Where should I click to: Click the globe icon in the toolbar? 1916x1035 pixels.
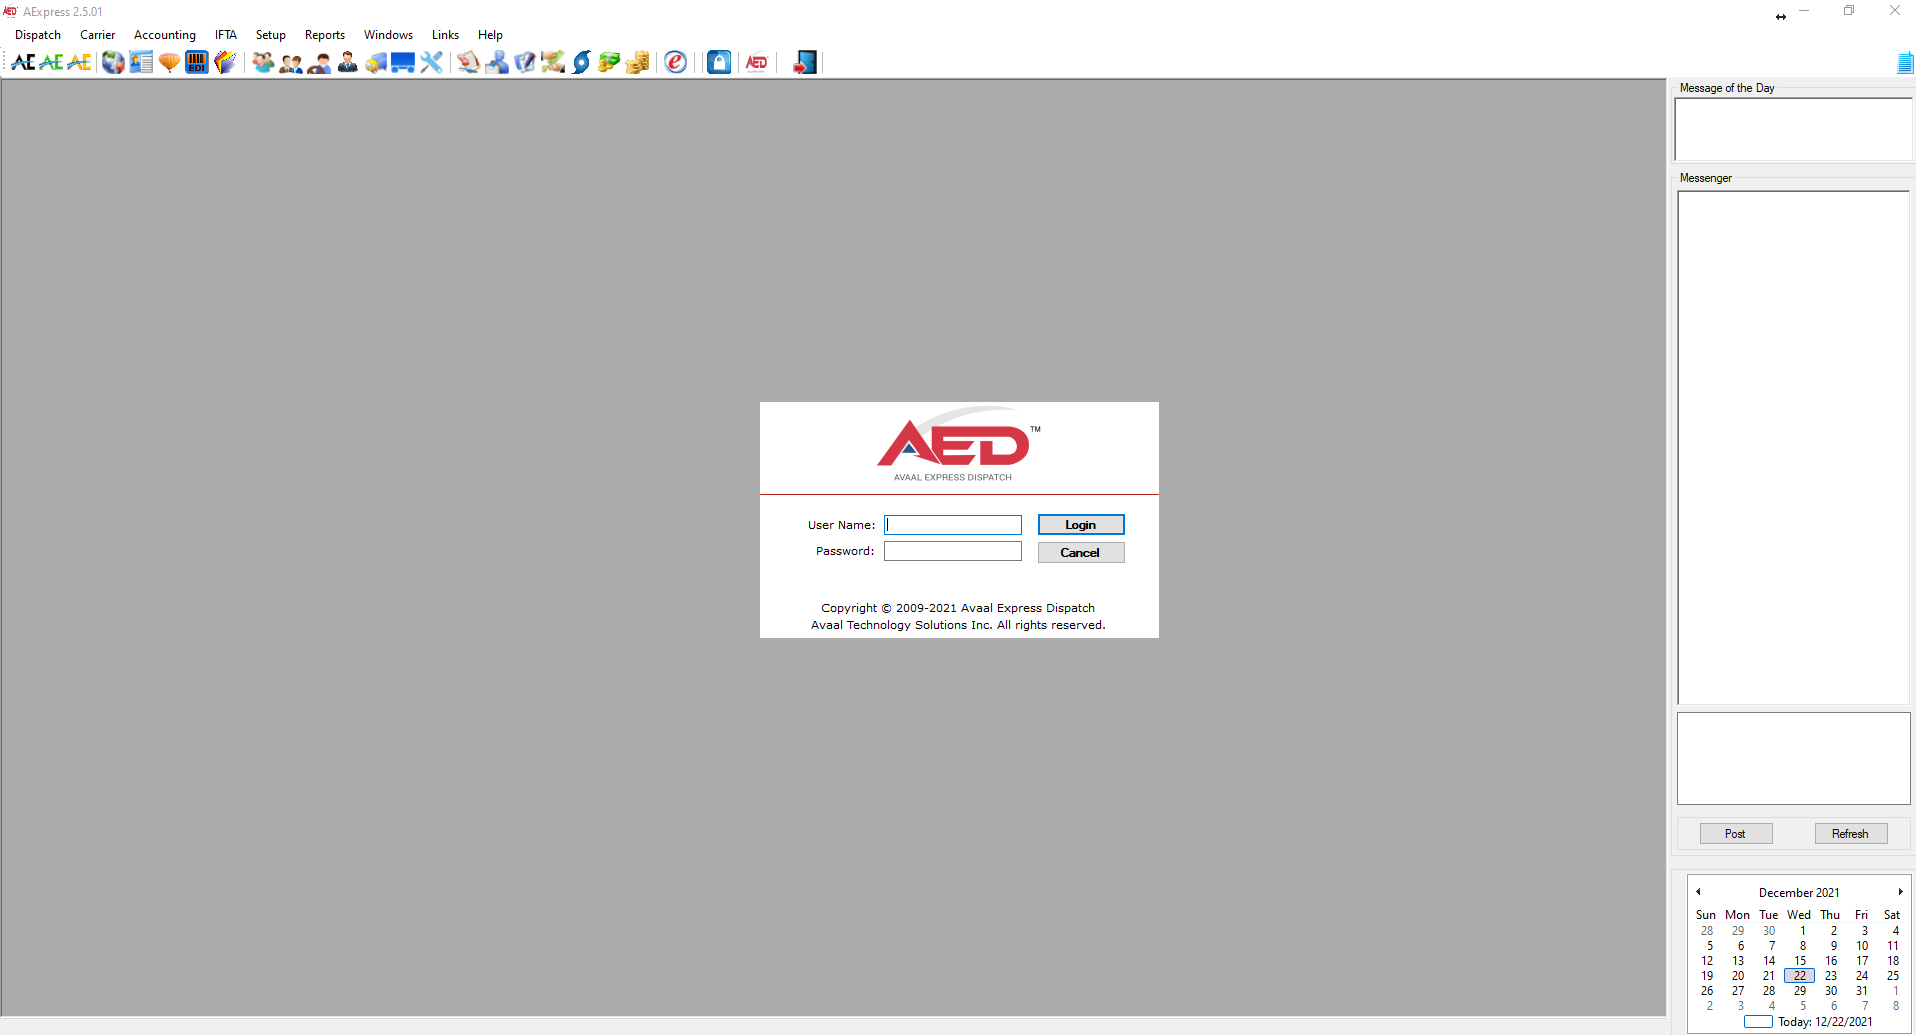click(x=112, y=62)
